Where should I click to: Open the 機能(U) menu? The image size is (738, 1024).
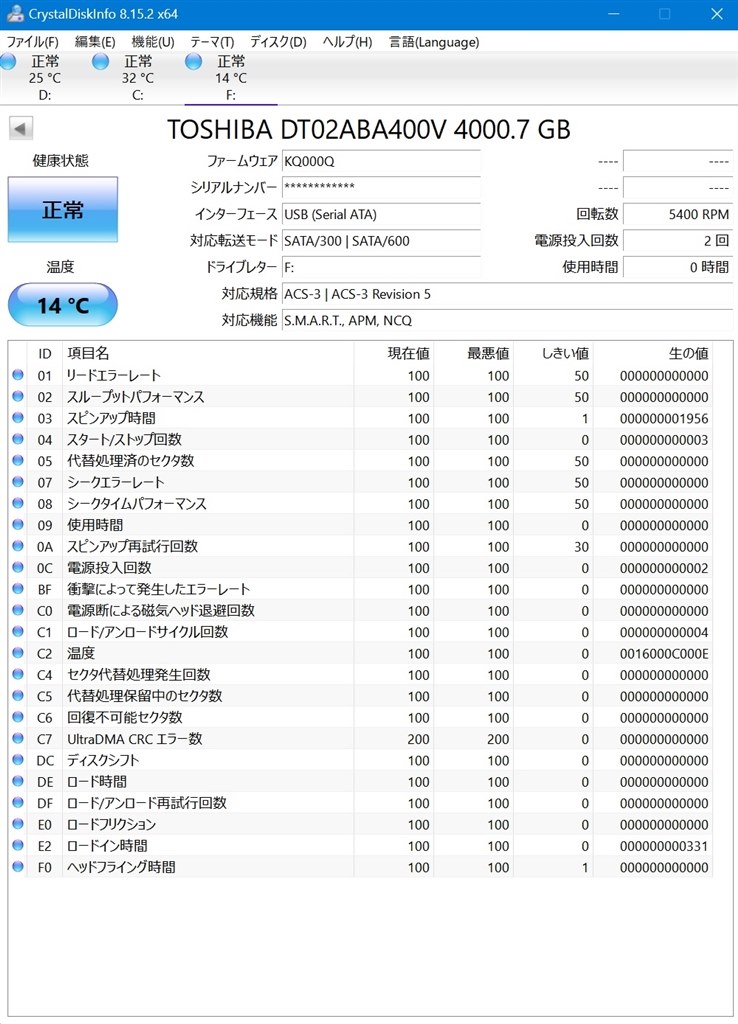pyautogui.click(x=153, y=42)
